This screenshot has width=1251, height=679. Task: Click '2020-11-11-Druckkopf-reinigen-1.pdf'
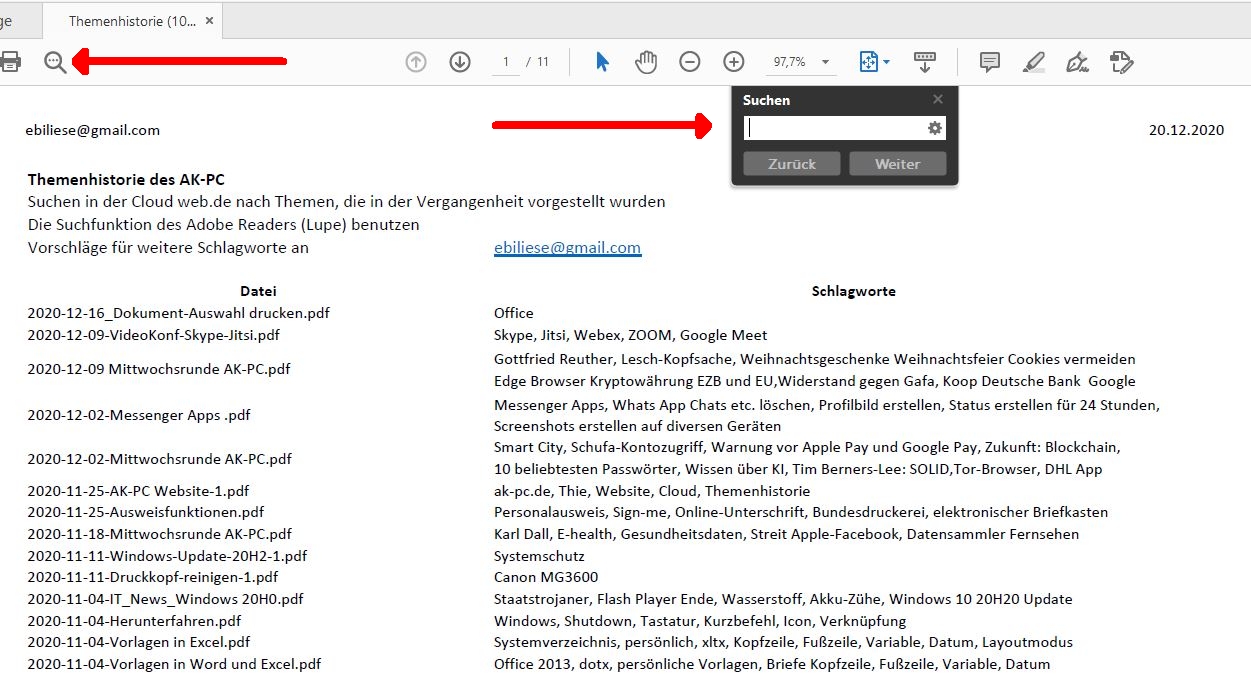152,577
